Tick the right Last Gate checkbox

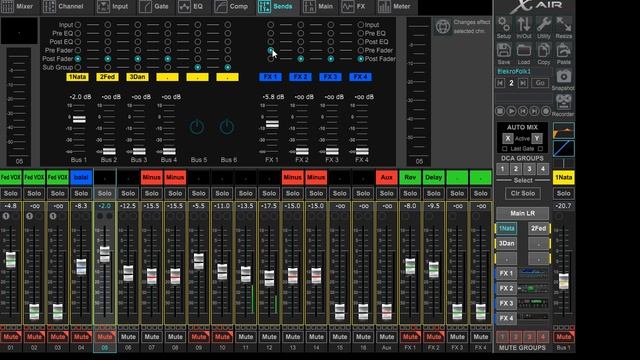coord(540,149)
